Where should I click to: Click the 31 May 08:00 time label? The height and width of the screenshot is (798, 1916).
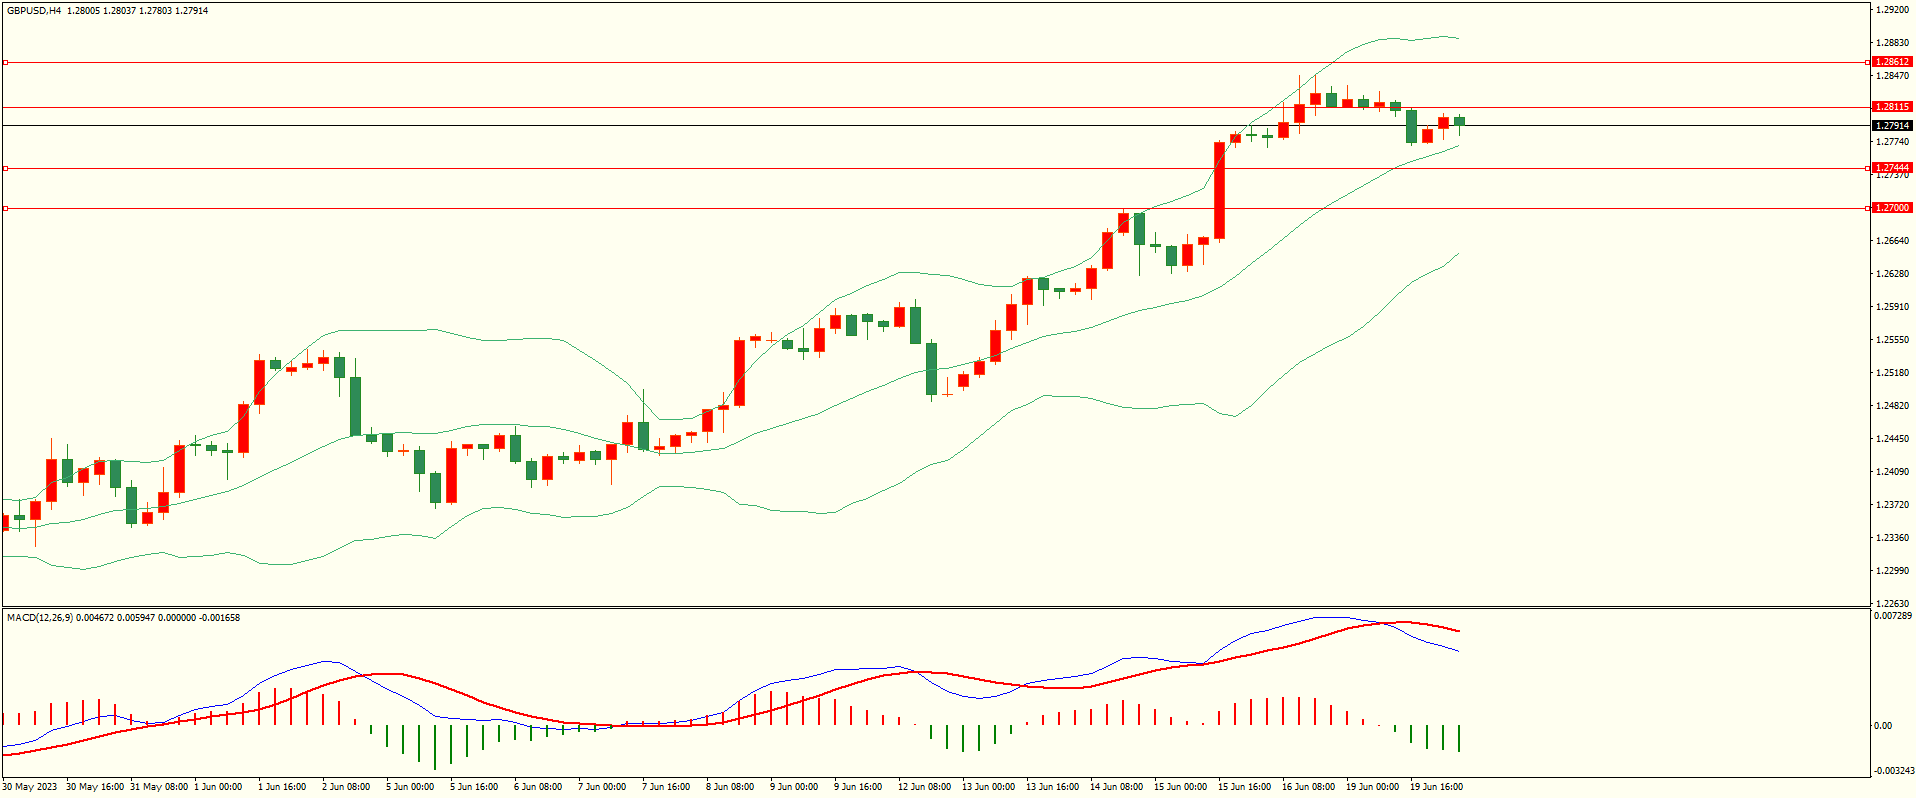click(x=159, y=787)
